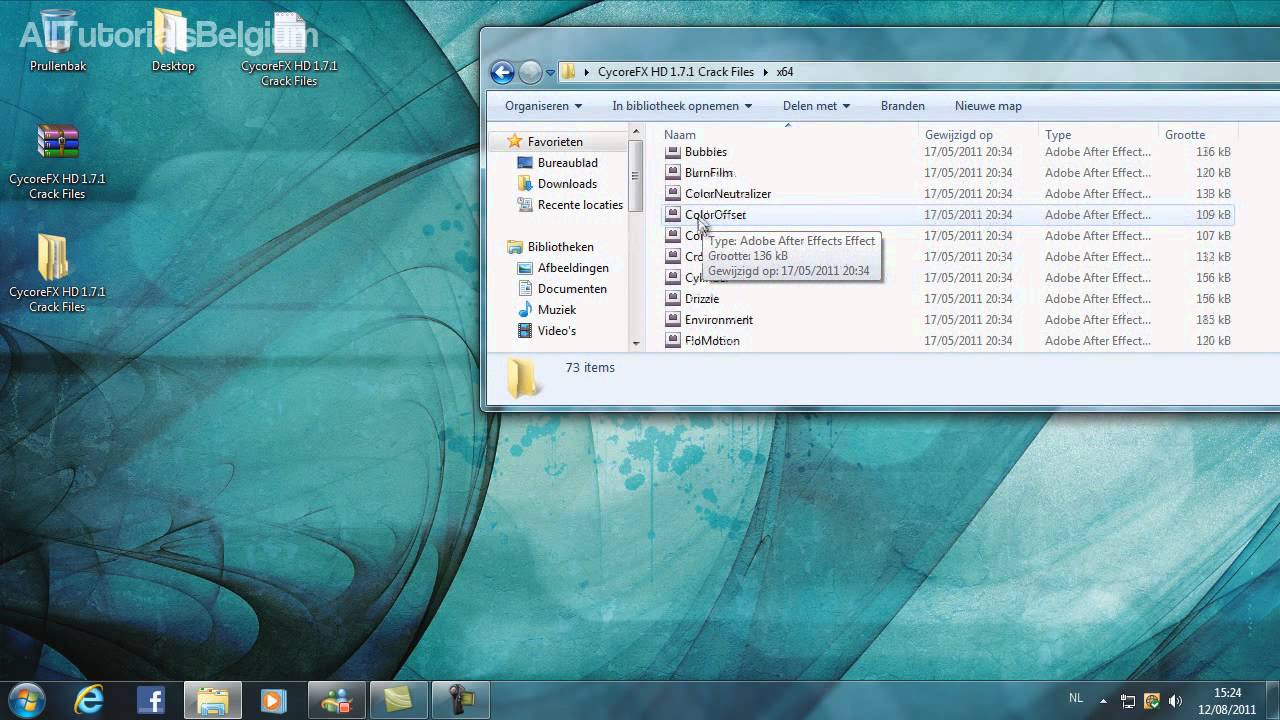Open the Sticky Notes taskbar button
The width and height of the screenshot is (1280, 720).
click(x=398, y=700)
